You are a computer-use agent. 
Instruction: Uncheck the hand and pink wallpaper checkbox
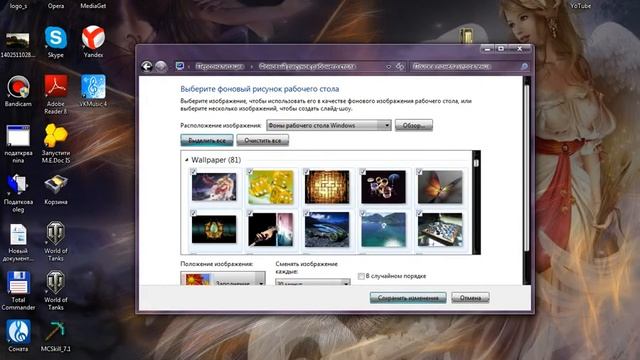[250, 213]
